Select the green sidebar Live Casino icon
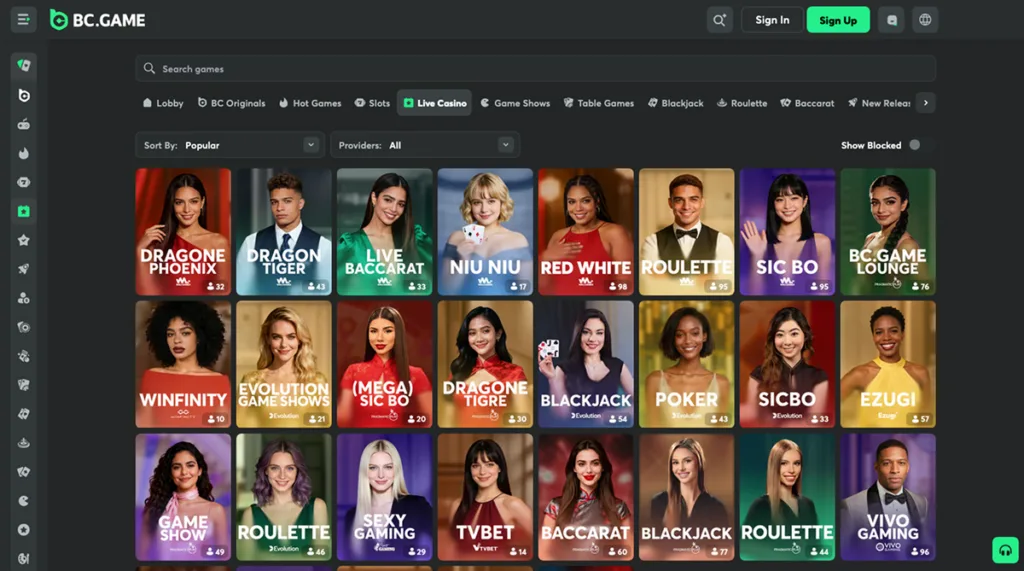The width and height of the screenshot is (1024, 571). pos(24,211)
